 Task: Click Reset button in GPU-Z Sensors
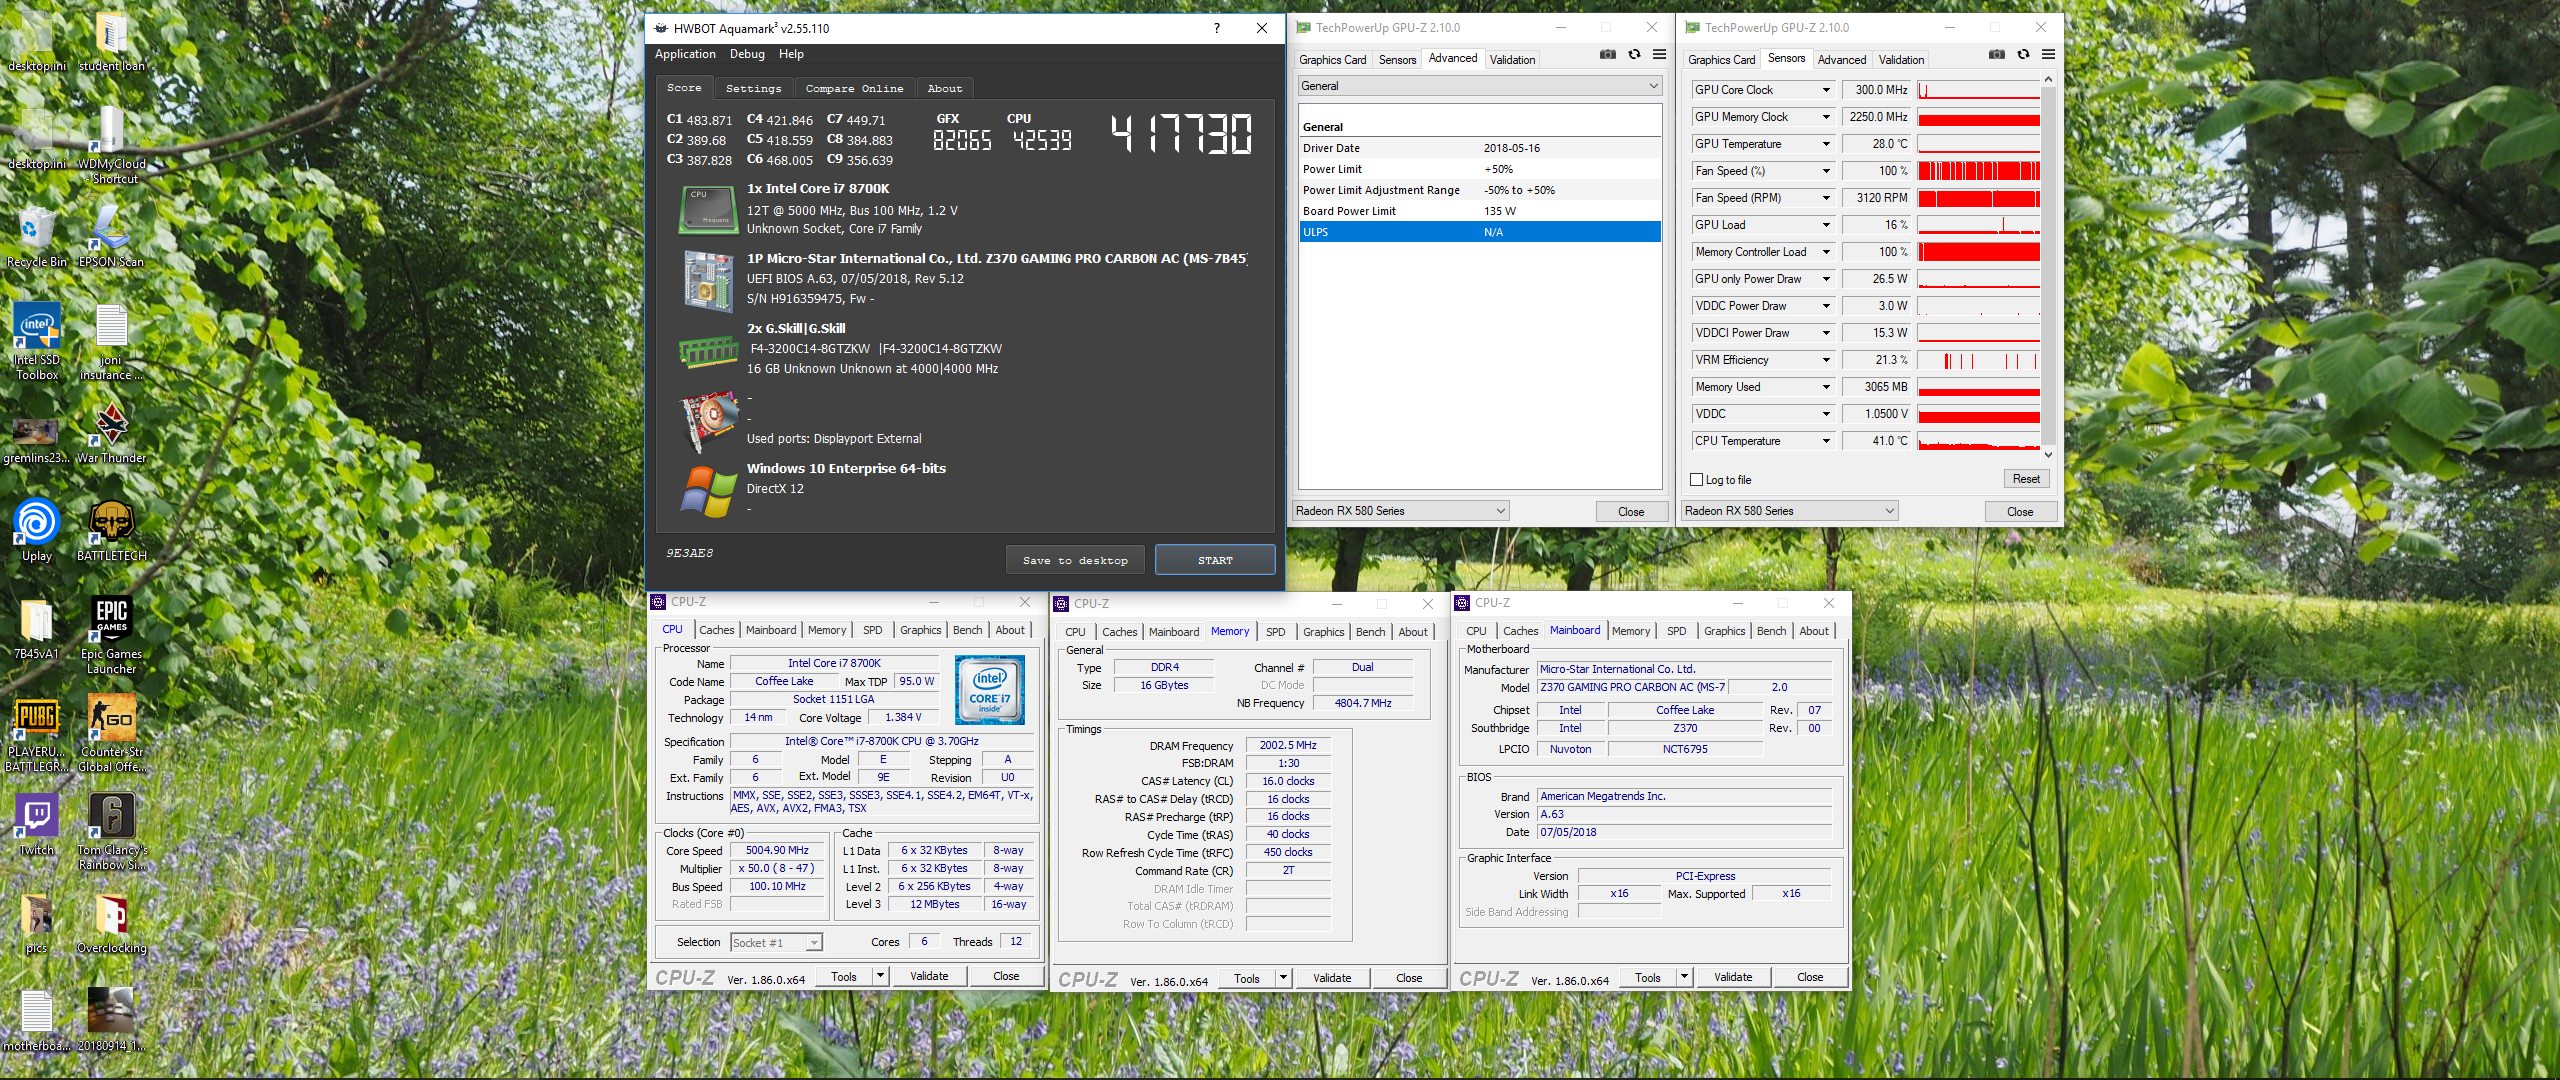2026,479
